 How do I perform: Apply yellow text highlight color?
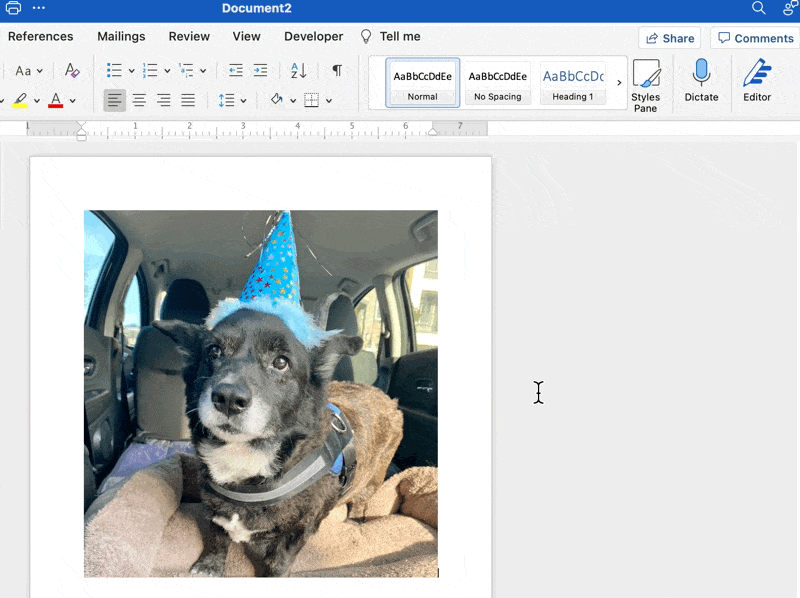pyautogui.click(x=20, y=99)
